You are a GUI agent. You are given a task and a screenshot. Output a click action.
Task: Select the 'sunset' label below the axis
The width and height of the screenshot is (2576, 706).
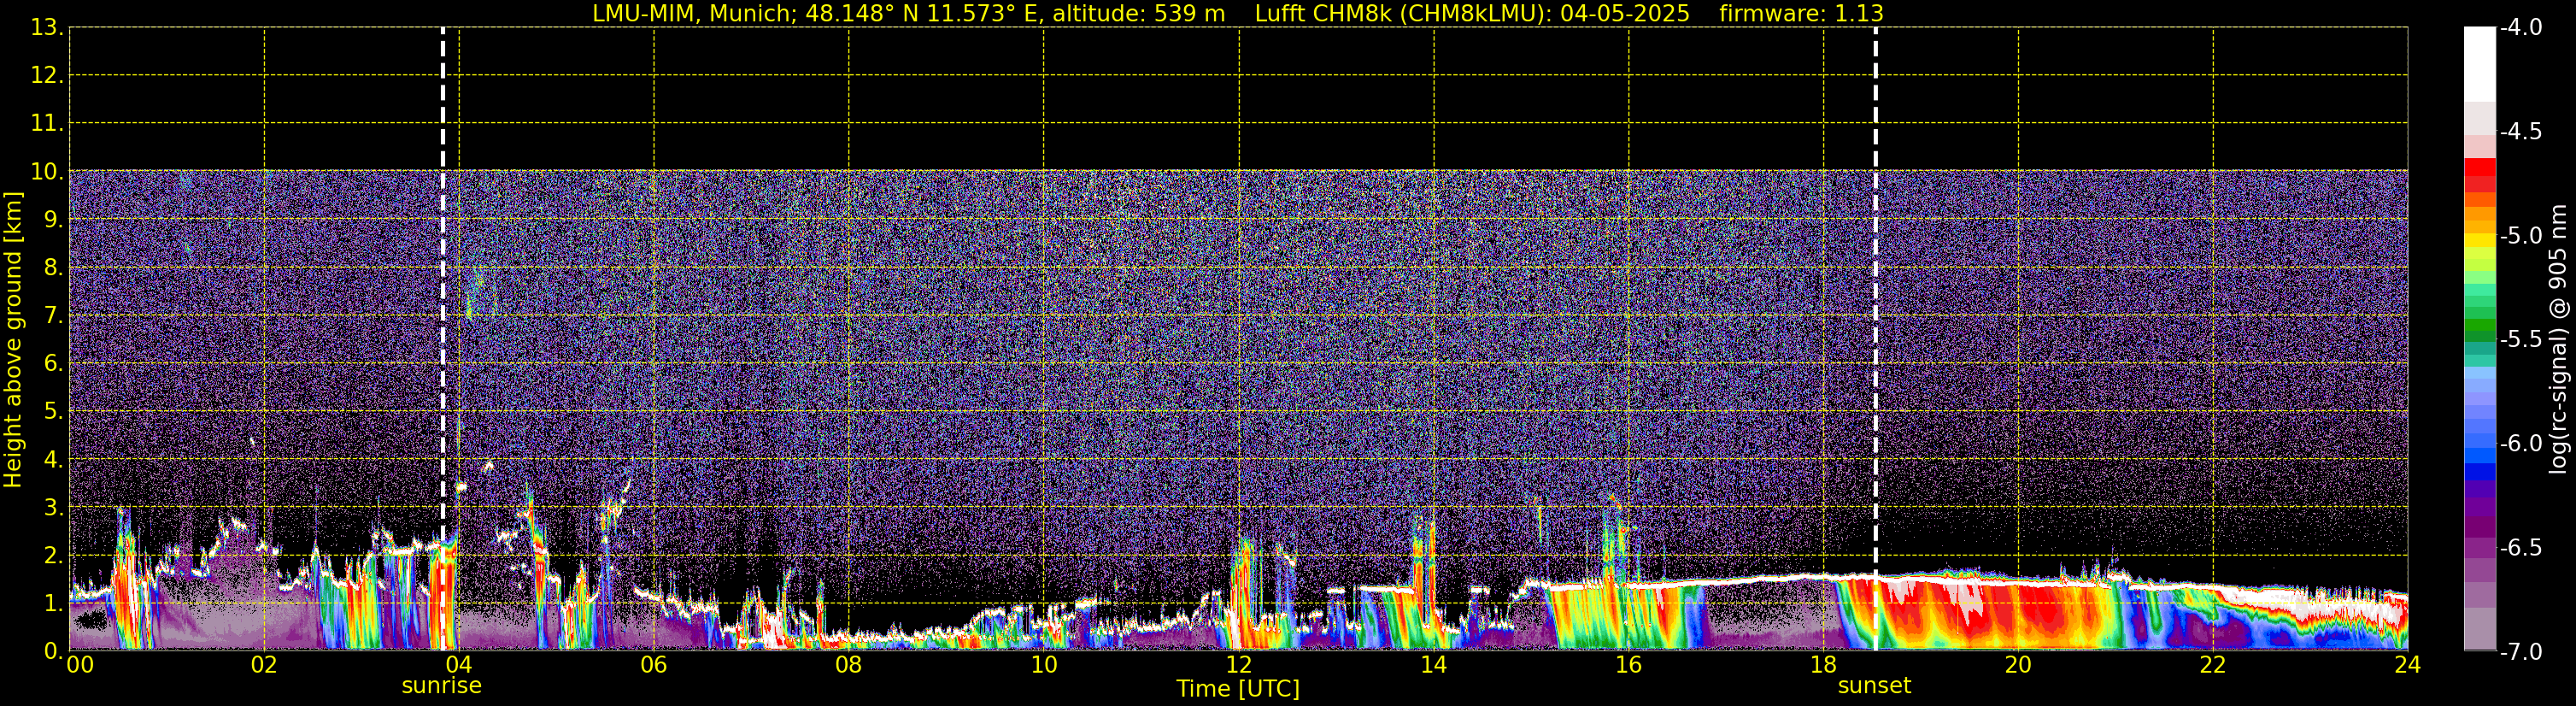(x=1874, y=686)
